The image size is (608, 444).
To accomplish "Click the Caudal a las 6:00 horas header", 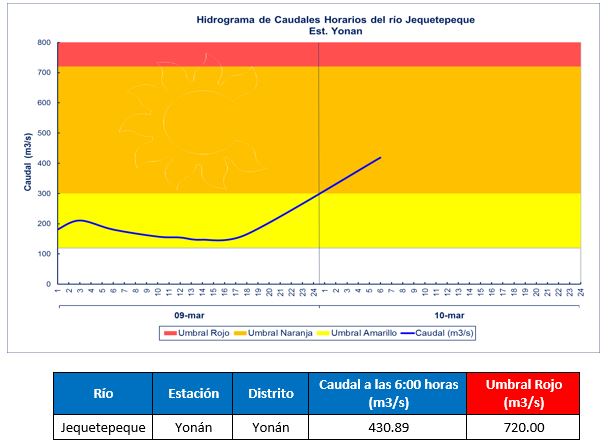I will click(x=387, y=393).
